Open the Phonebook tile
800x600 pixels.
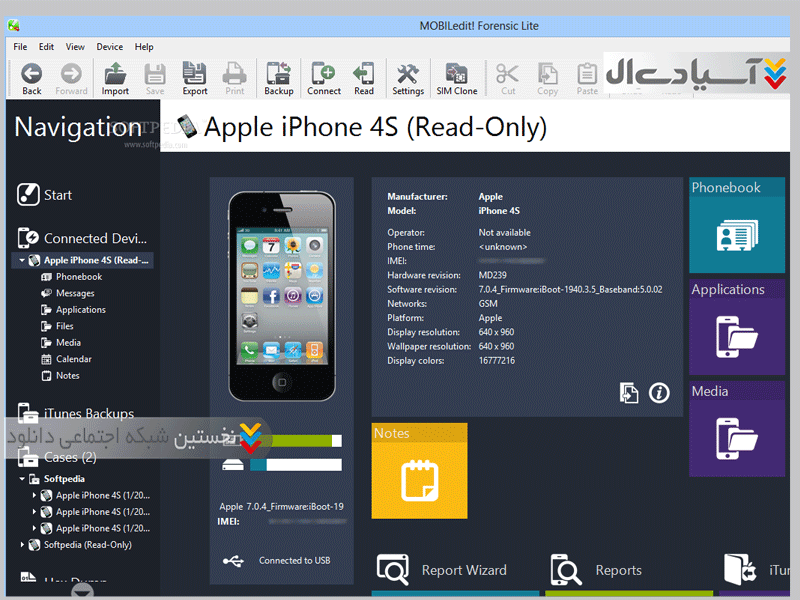pyautogui.click(x=737, y=228)
